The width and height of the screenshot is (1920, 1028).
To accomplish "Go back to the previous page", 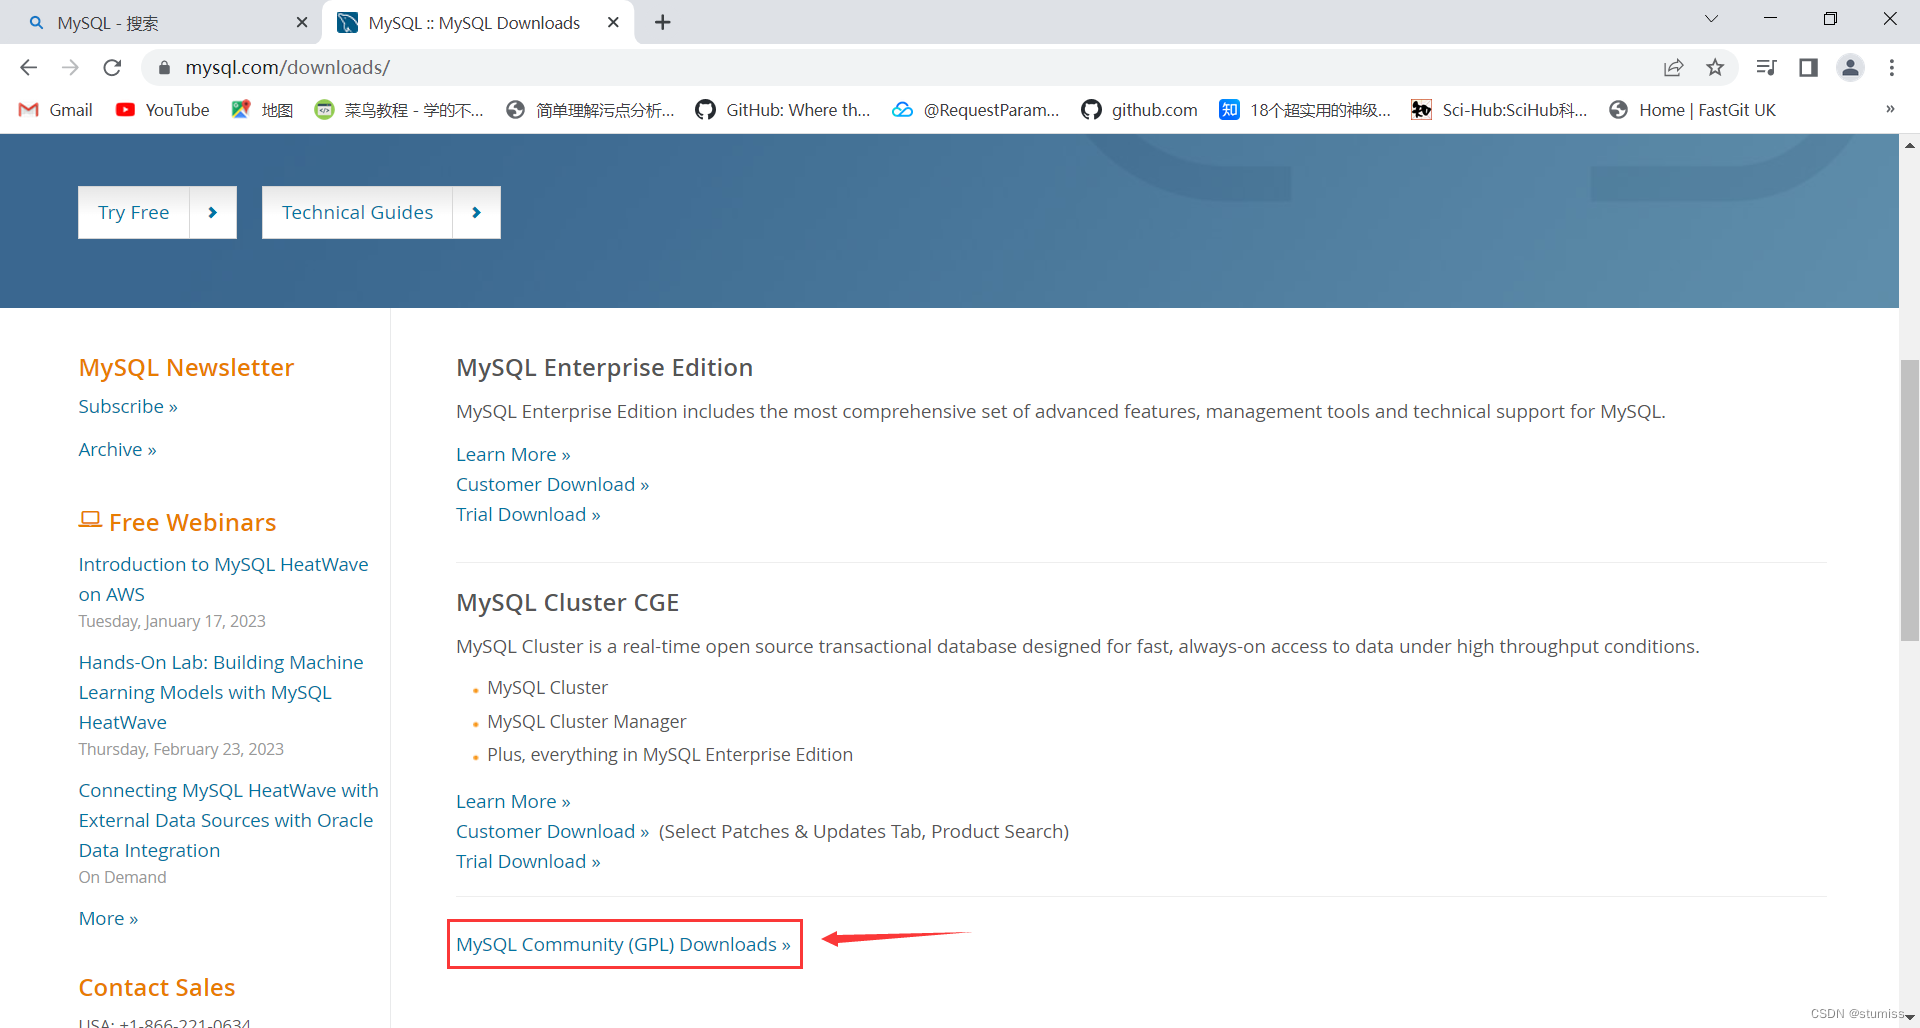I will (28, 67).
